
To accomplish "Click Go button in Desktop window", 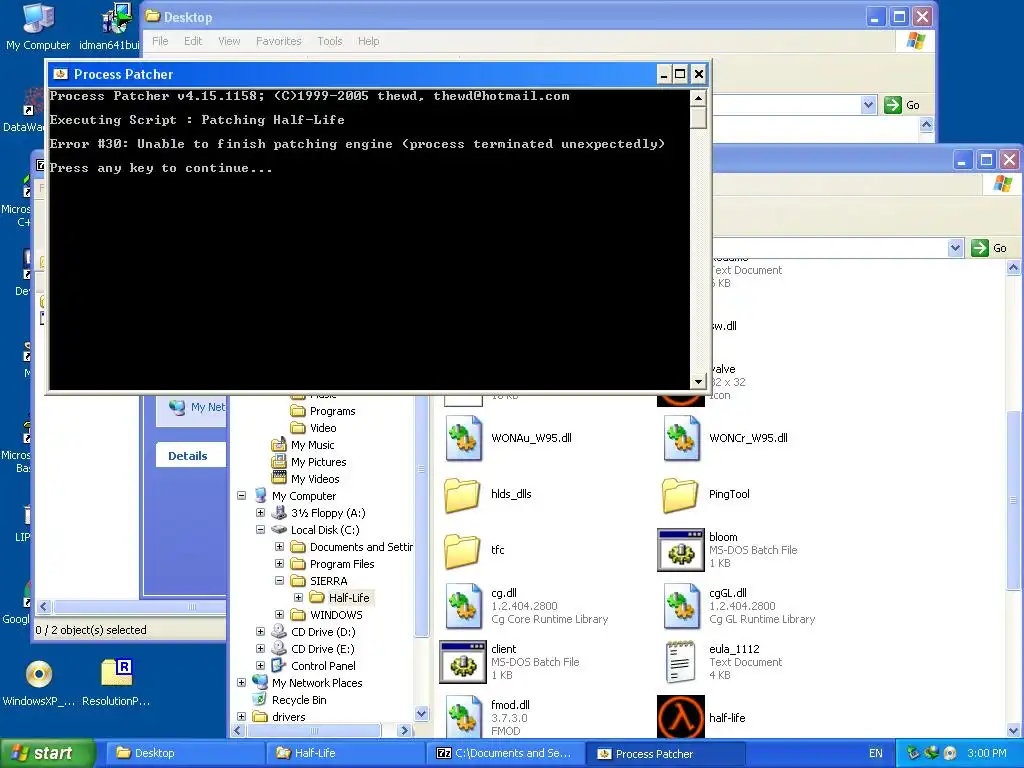I will tap(903, 104).
